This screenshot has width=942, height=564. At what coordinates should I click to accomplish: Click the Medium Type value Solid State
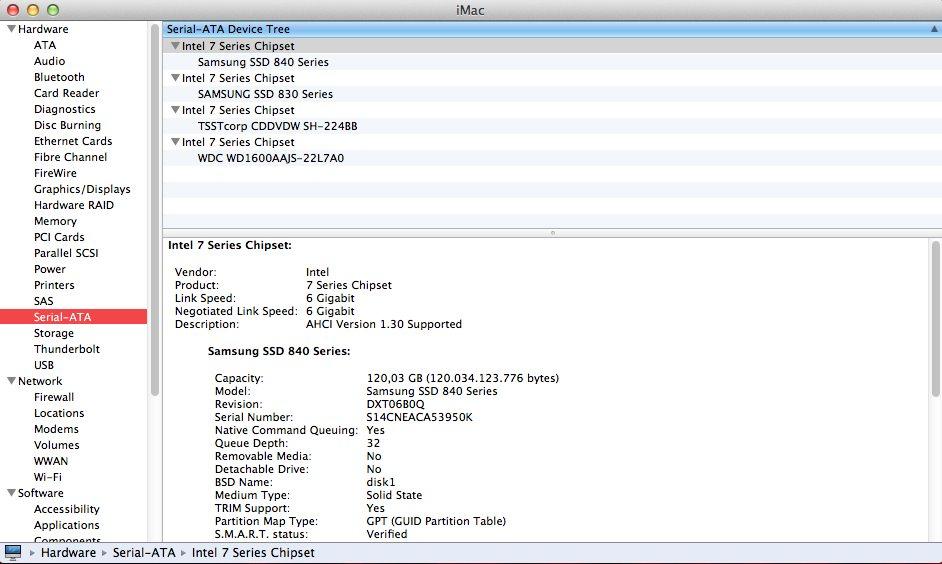(x=394, y=495)
